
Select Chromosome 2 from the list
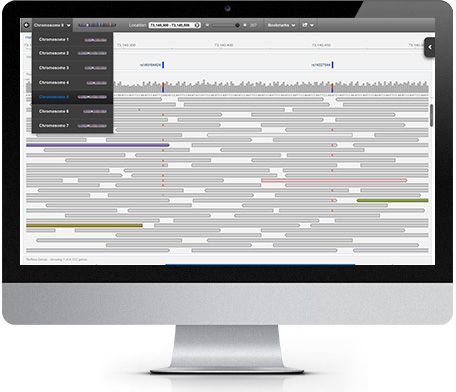pos(72,53)
